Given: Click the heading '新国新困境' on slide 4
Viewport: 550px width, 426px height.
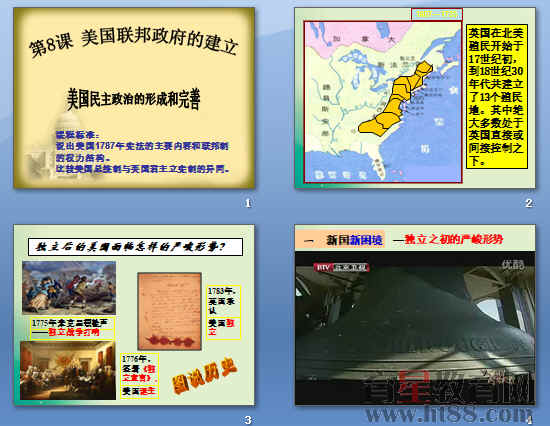Looking at the screenshot, I should pos(354,240).
